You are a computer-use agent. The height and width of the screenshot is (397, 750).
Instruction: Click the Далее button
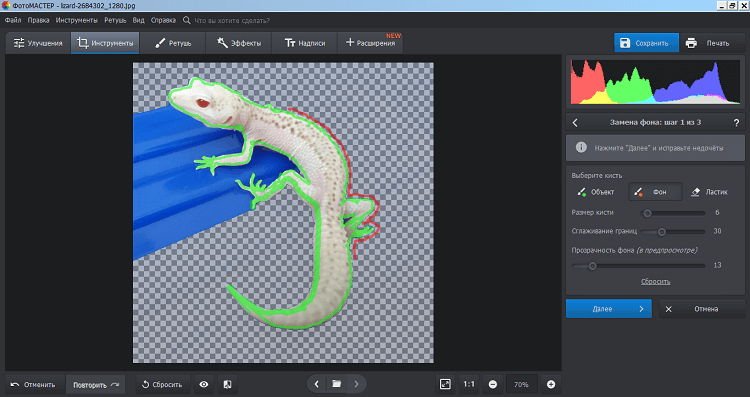pos(608,309)
